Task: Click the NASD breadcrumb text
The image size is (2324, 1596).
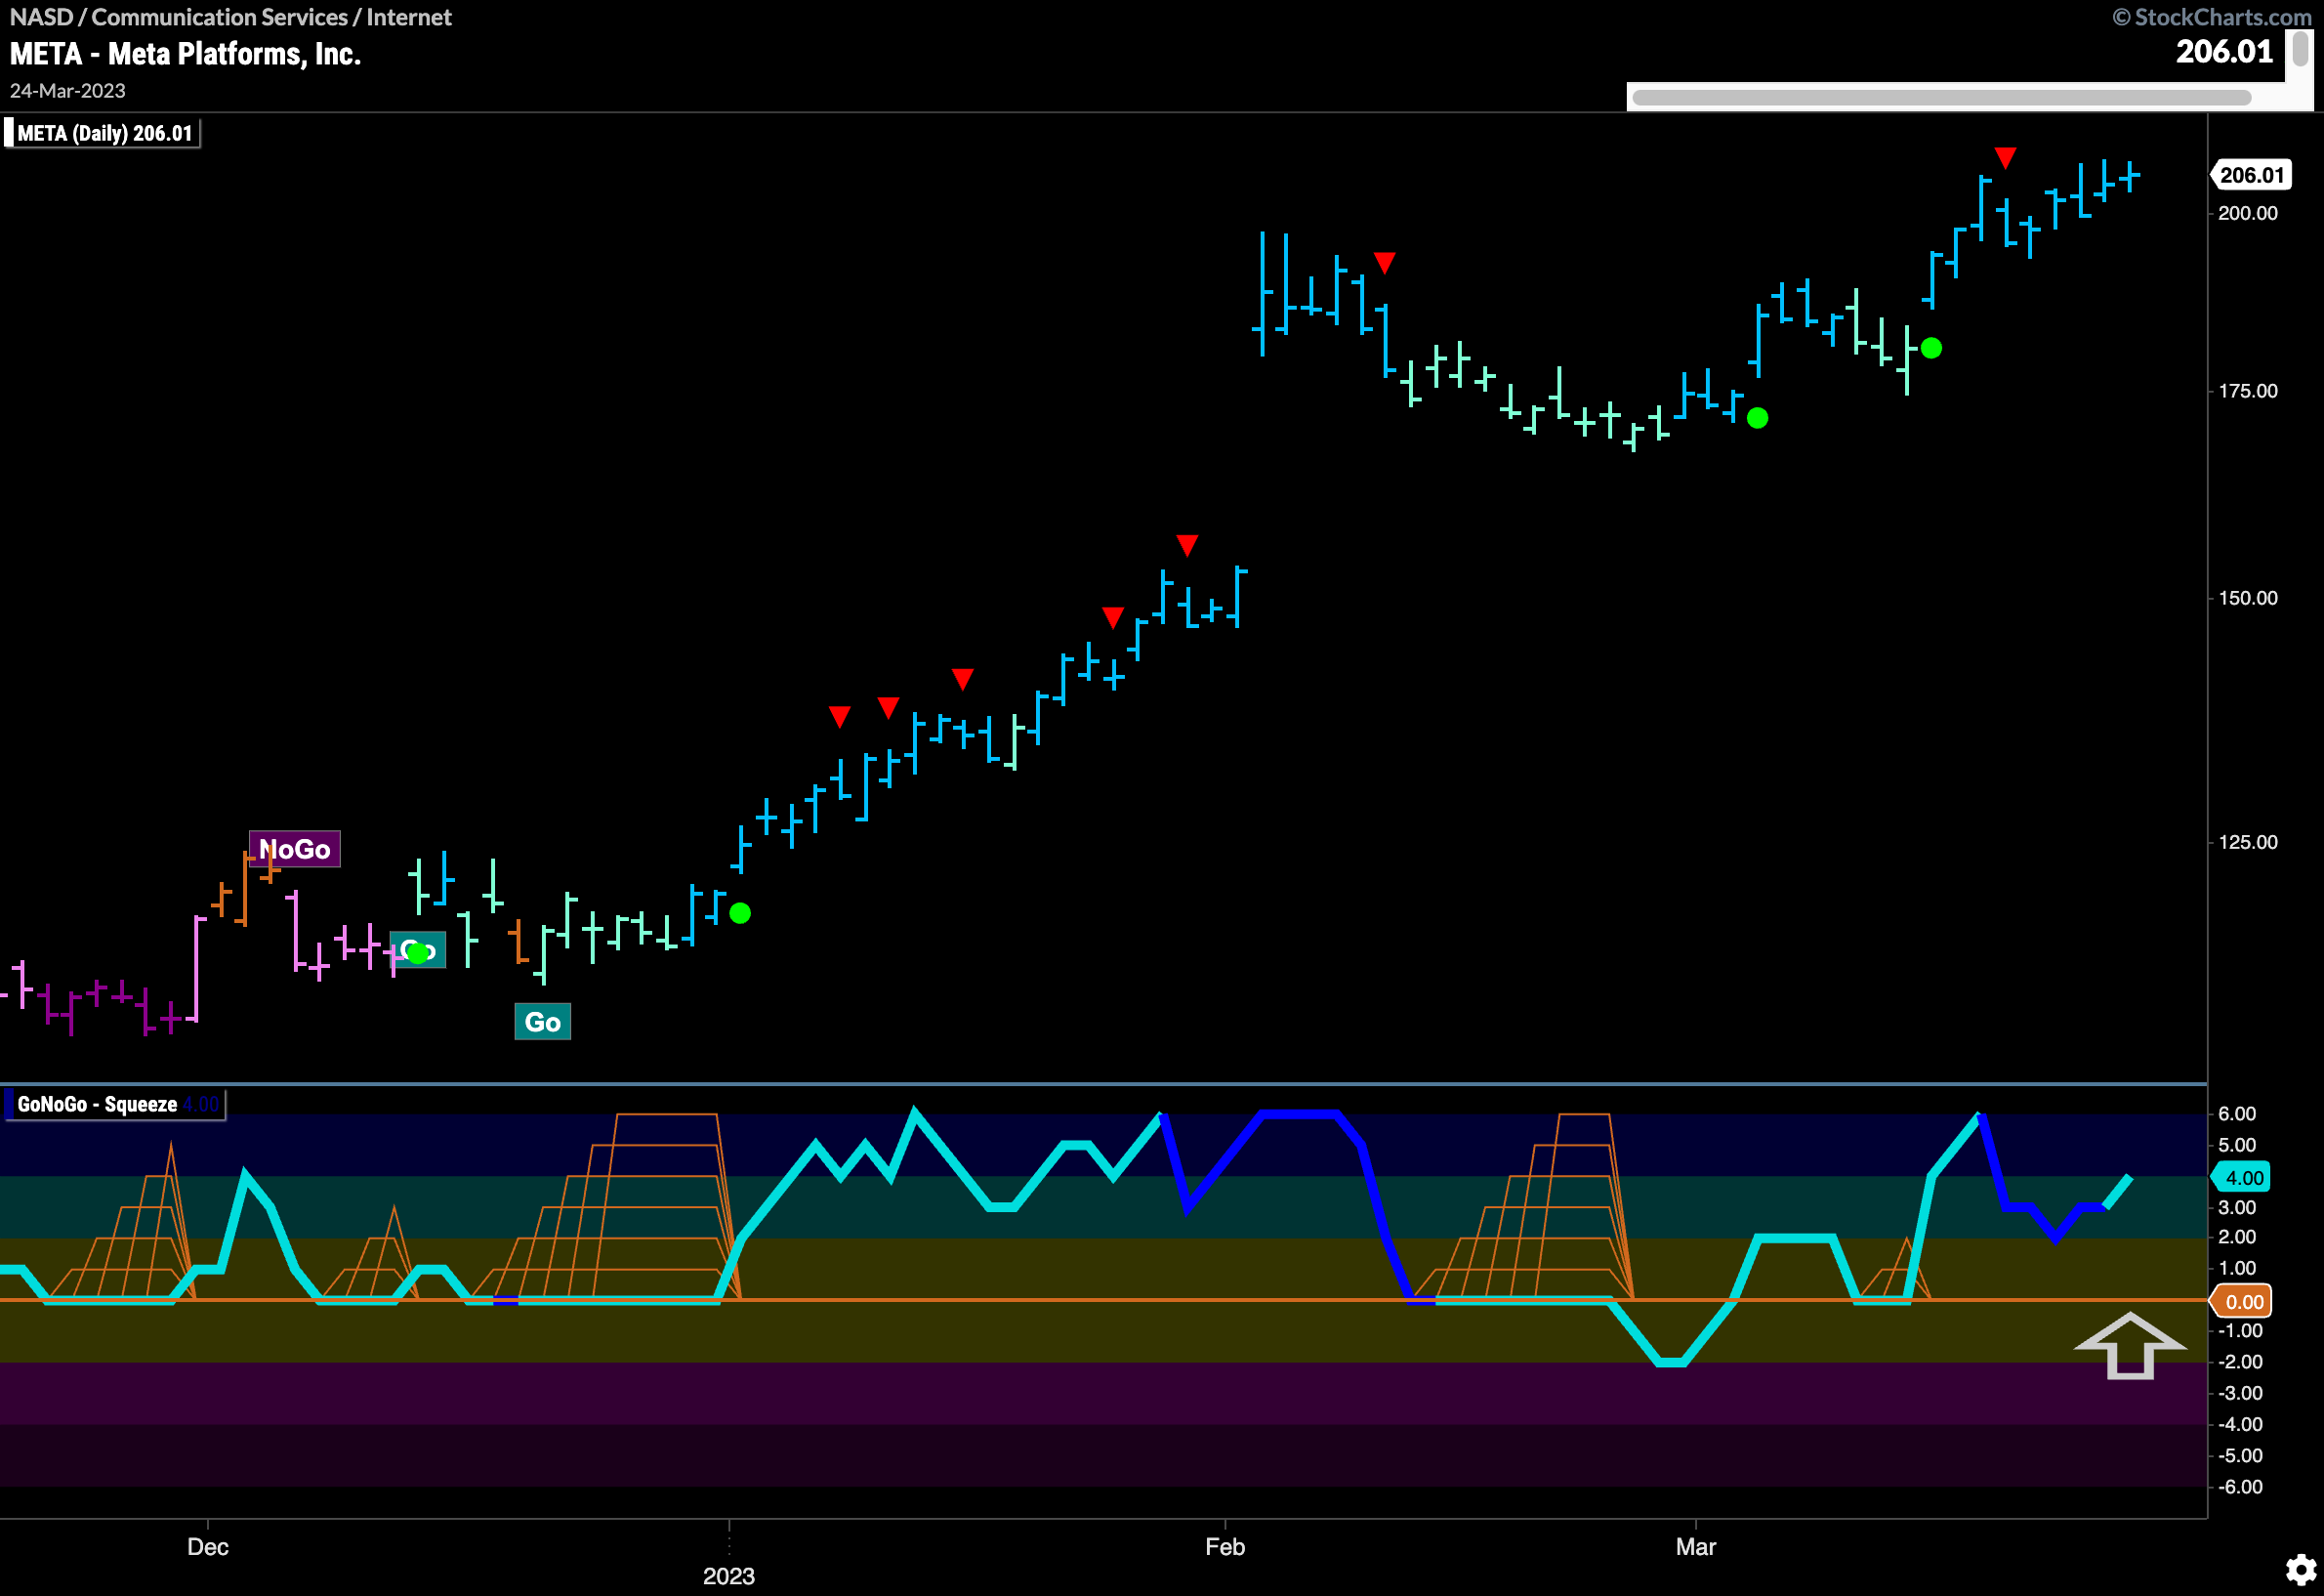Action: tap(41, 17)
